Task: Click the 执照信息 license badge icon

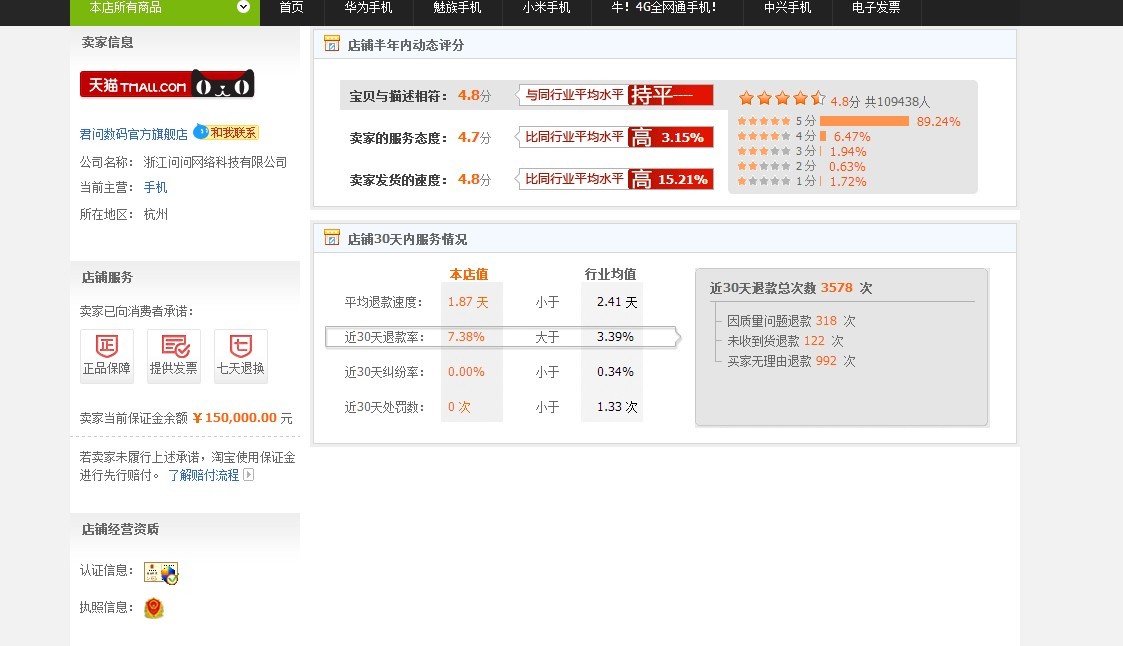Action: [x=154, y=608]
